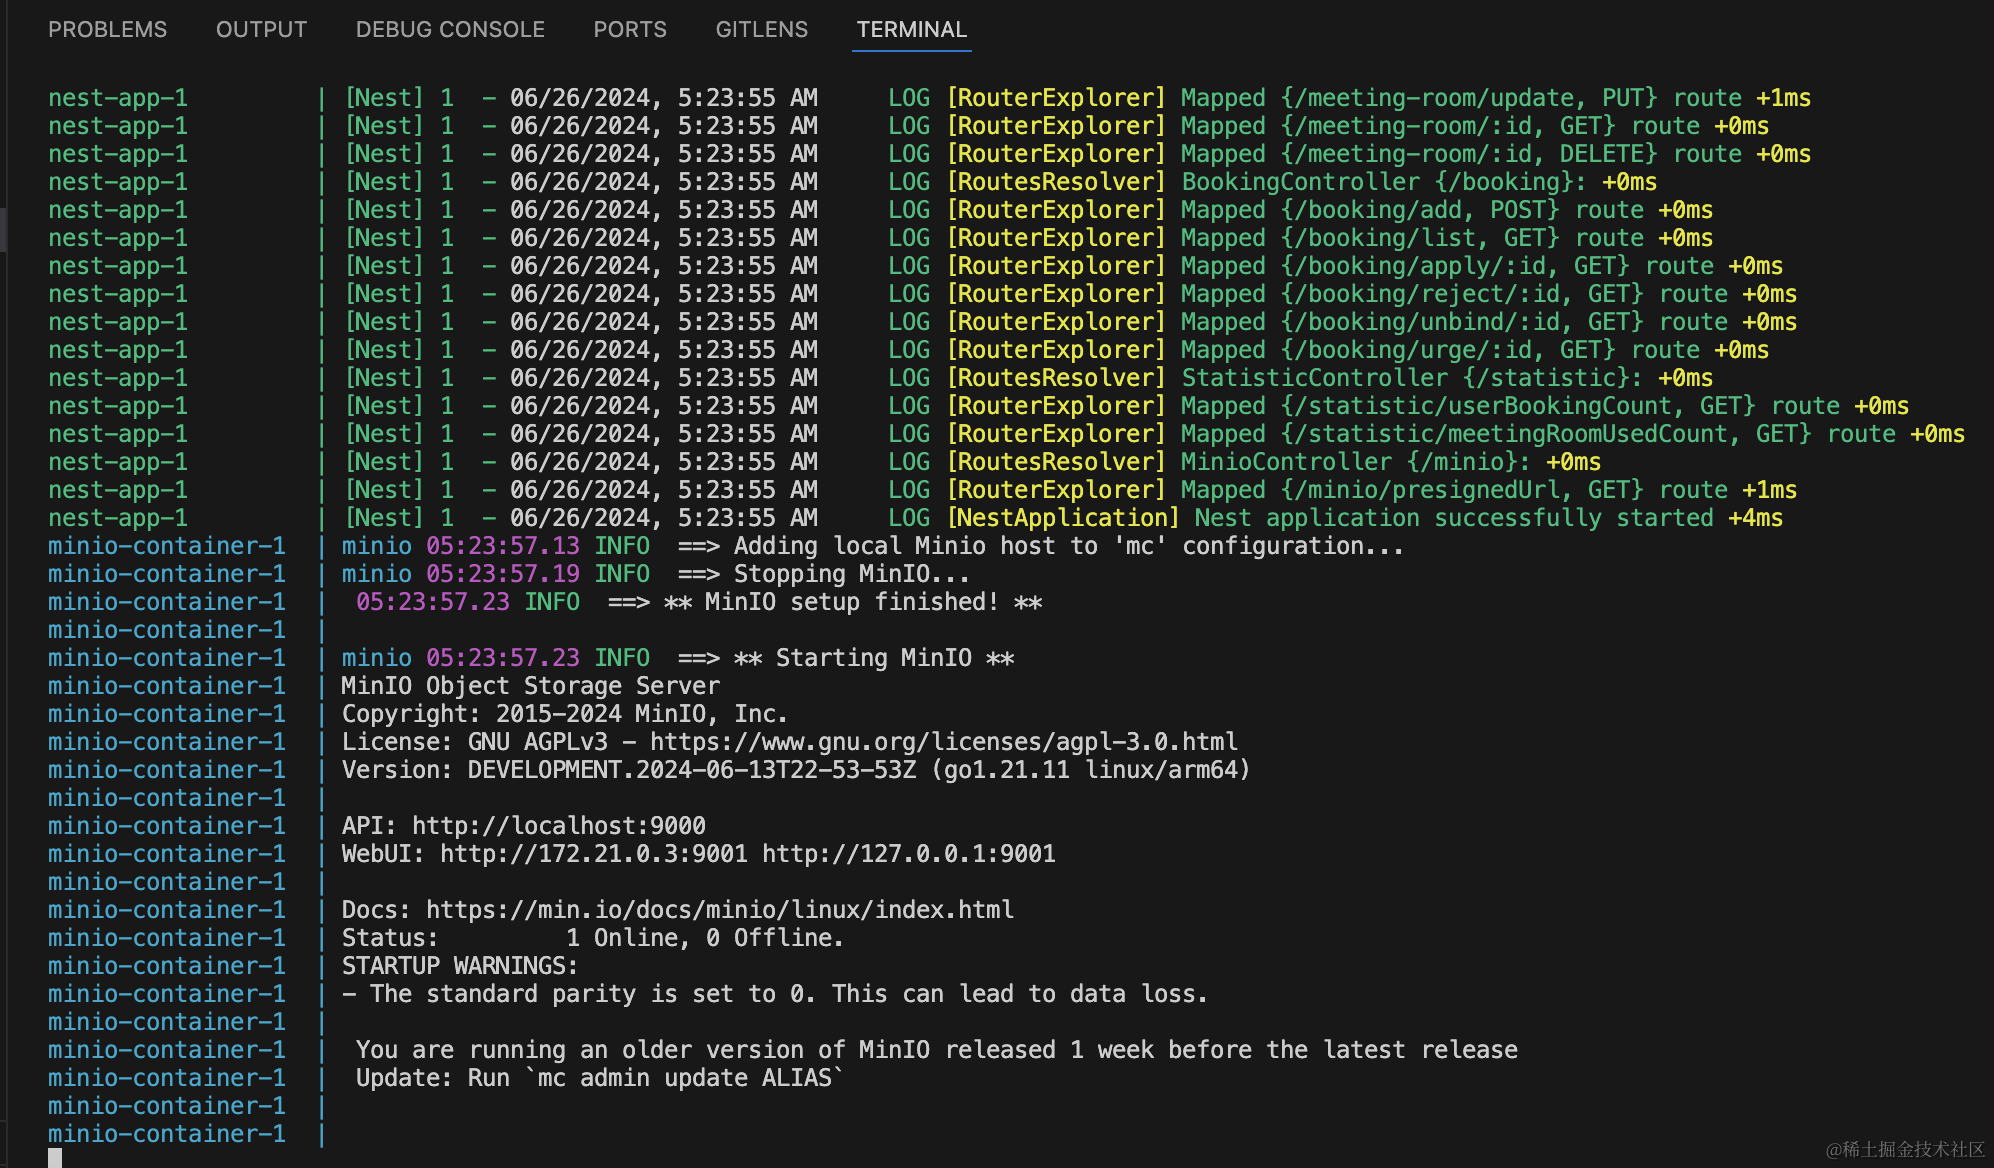Click the terminal cursor block at bottom
Image resolution: width=1994 pixels, height=1168 pixels.
55,1157
